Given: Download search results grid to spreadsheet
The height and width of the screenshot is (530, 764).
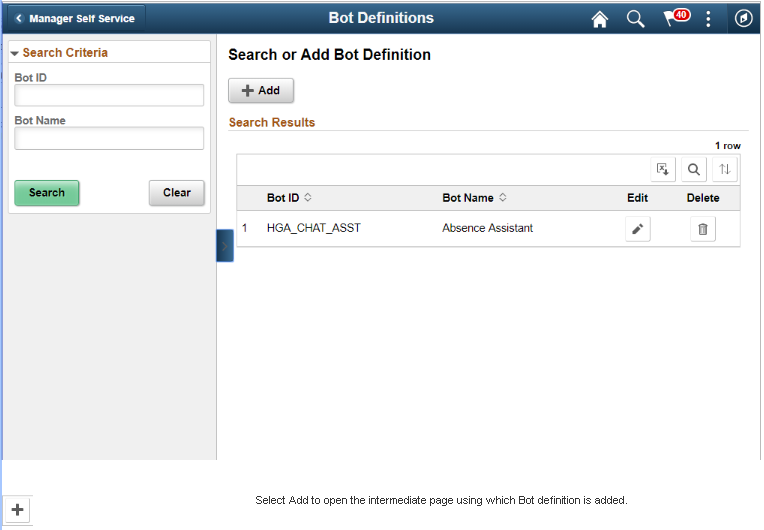Looking at the screenshot, I should pos(663,169).
